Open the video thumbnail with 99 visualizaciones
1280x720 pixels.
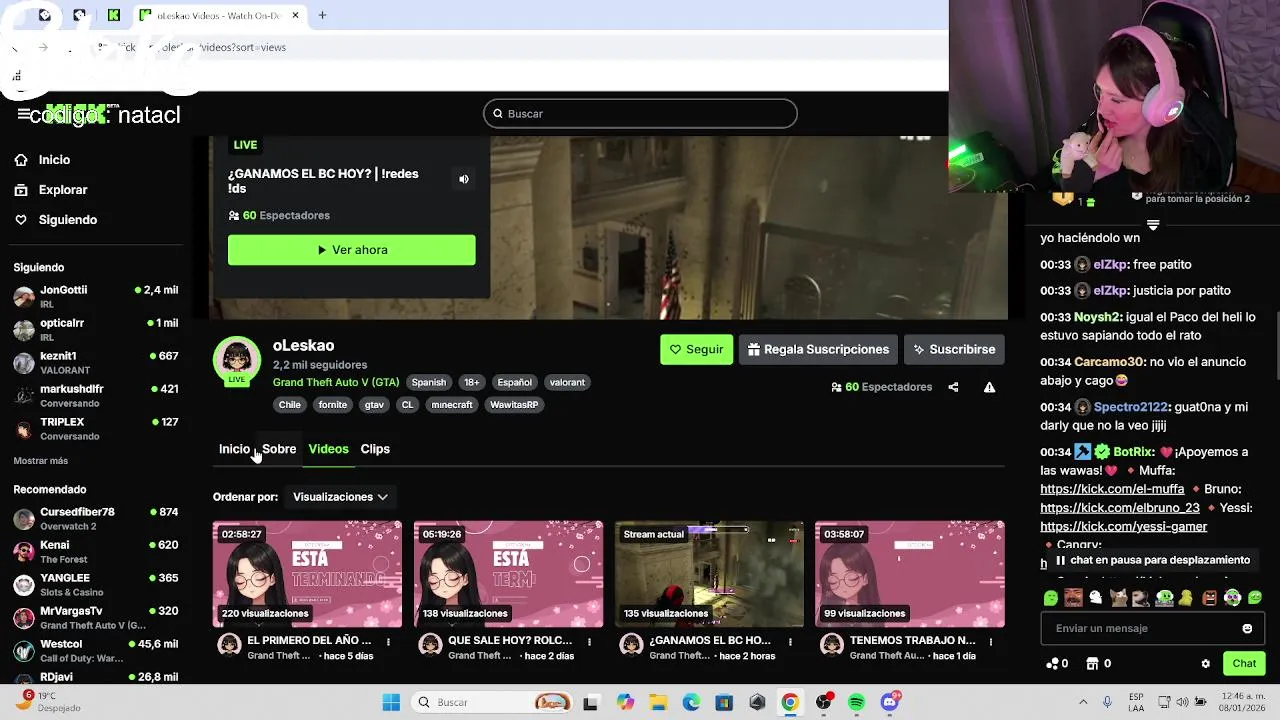(x=910, y=574)
